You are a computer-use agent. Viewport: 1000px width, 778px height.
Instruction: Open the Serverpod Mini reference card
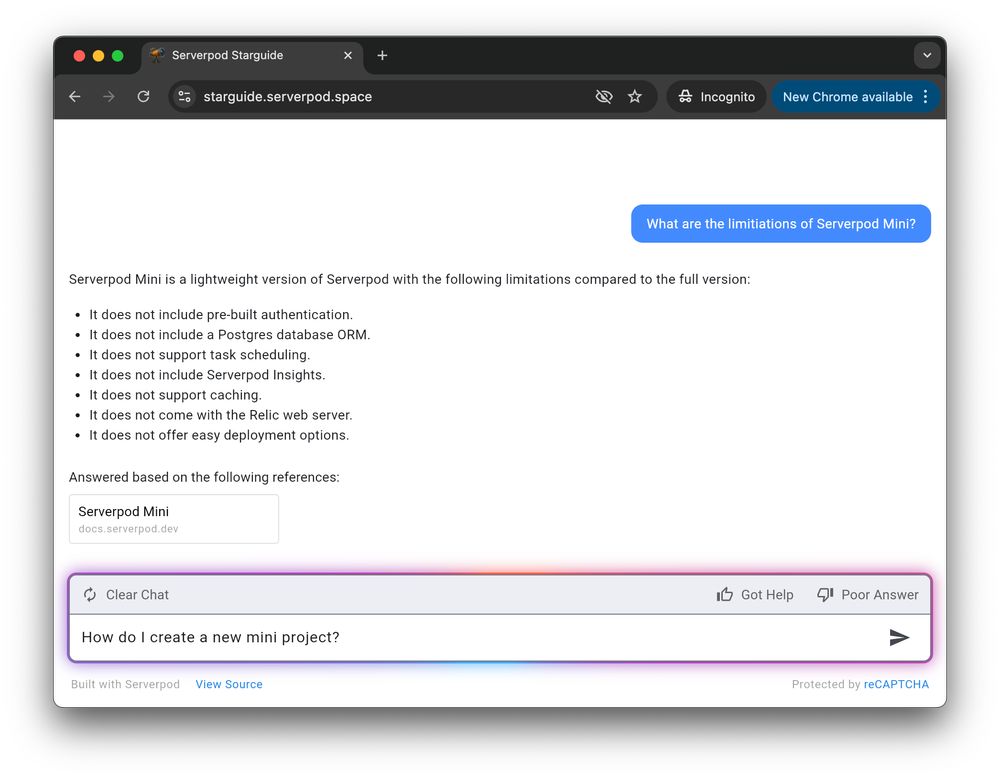point(173,519)
